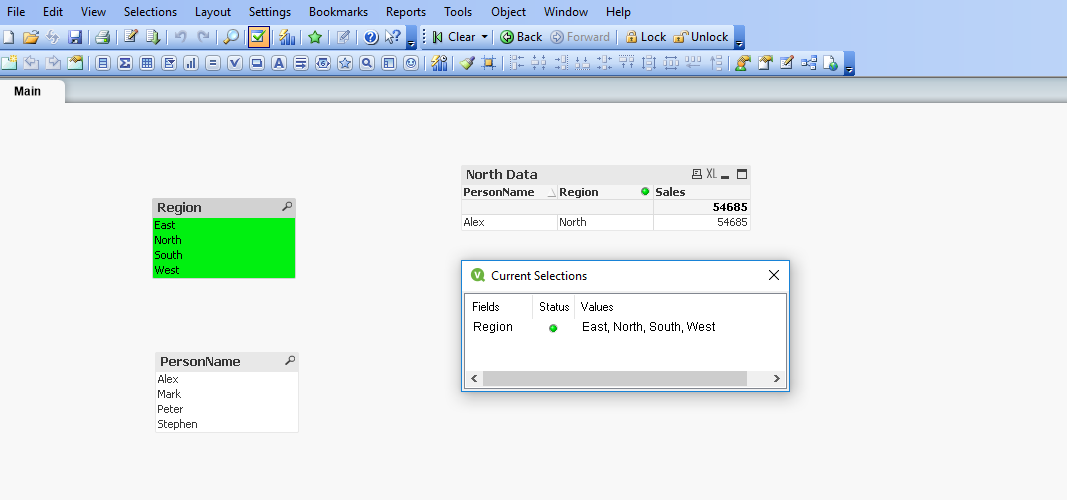Screen dimensions: 1067x500
Task: Toggle the highlighted Current Selections icon
Action: pos(258,37)
